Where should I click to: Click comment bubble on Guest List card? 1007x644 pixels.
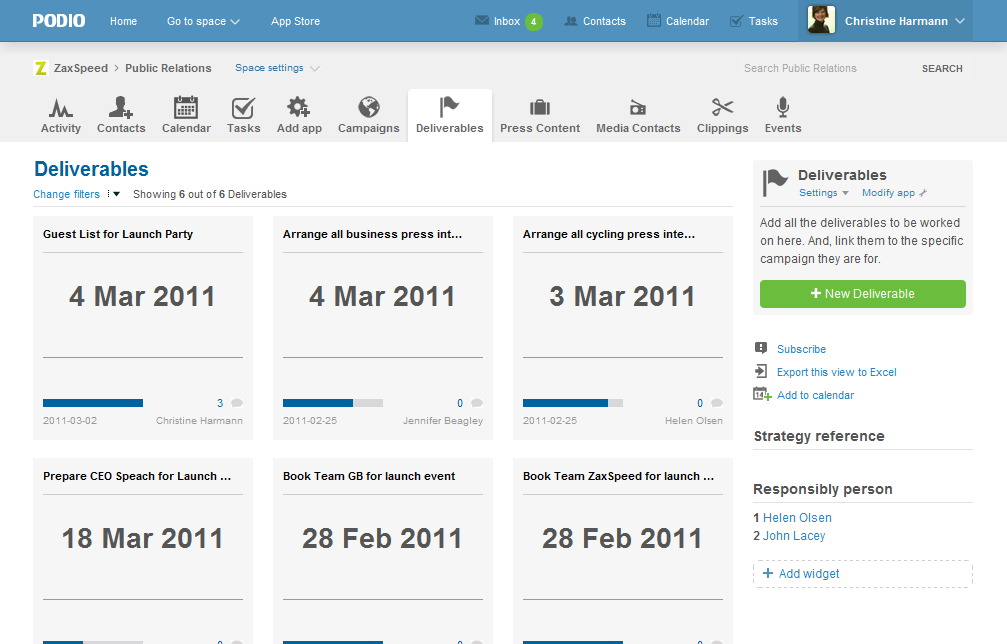(237, 403)
